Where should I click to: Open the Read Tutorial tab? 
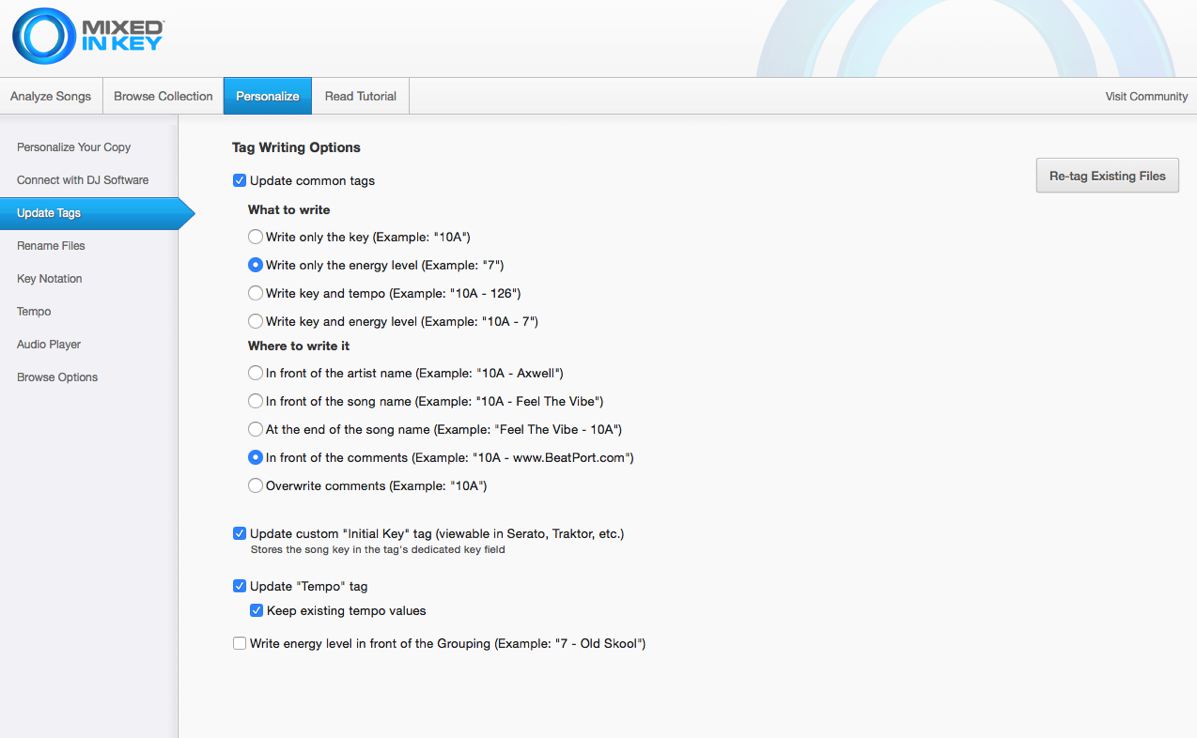point(360,97)
